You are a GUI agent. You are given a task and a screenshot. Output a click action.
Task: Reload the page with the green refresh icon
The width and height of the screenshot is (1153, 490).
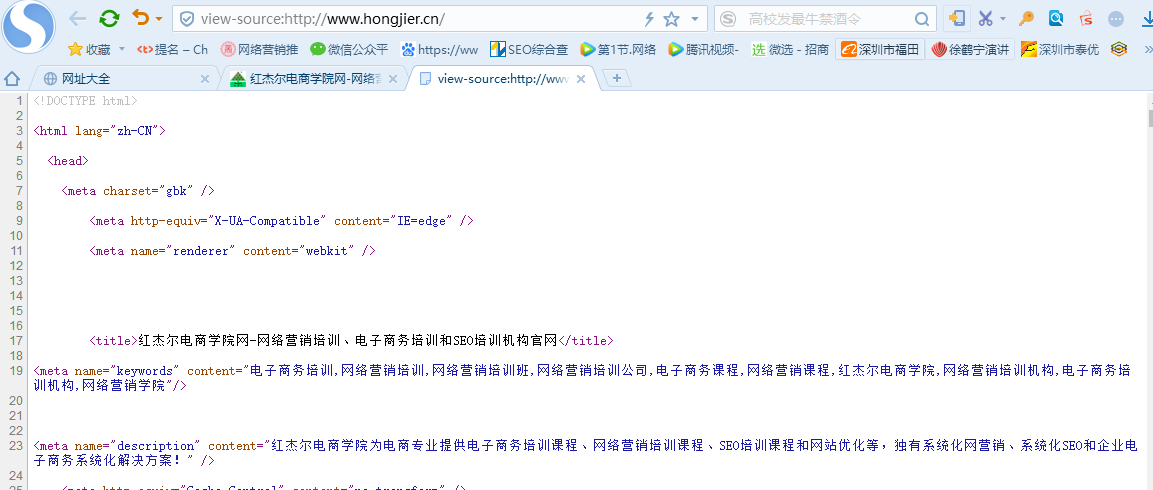point(109,19)
